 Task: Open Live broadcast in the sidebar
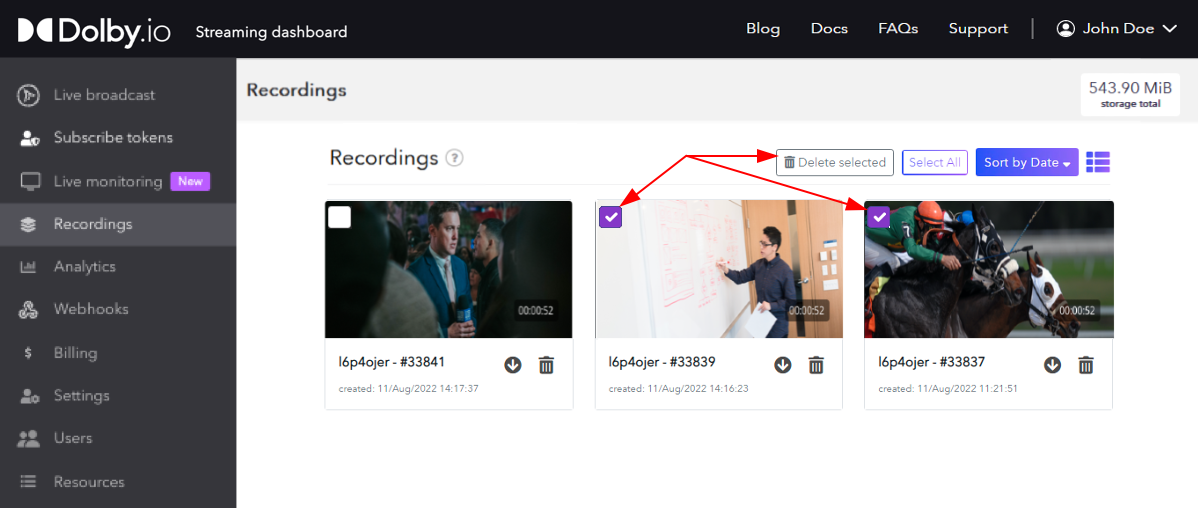click(104, 95)
